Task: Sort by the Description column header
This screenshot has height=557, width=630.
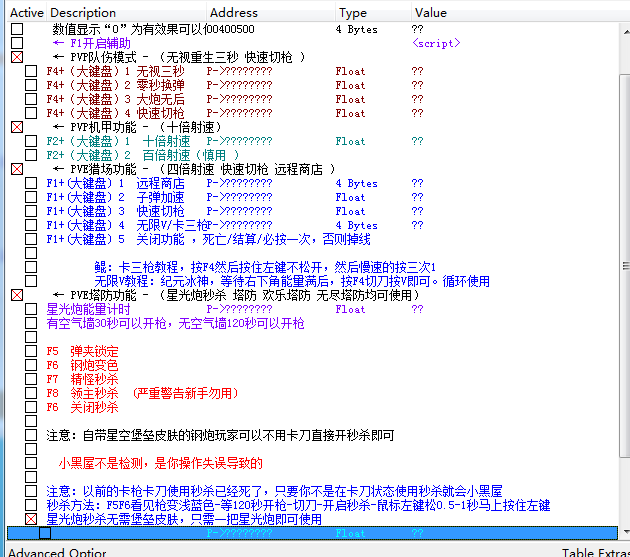Action: tap(110, 13)
